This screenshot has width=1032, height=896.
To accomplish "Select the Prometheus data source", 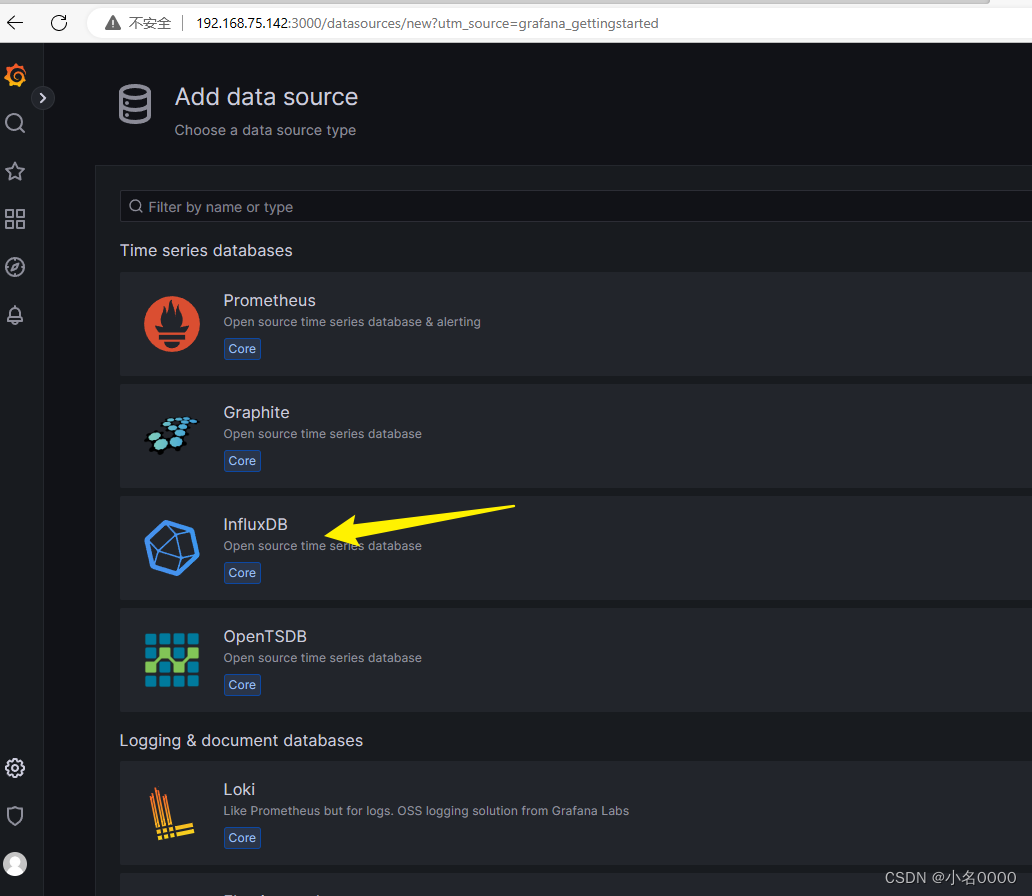I will point(576,324).
